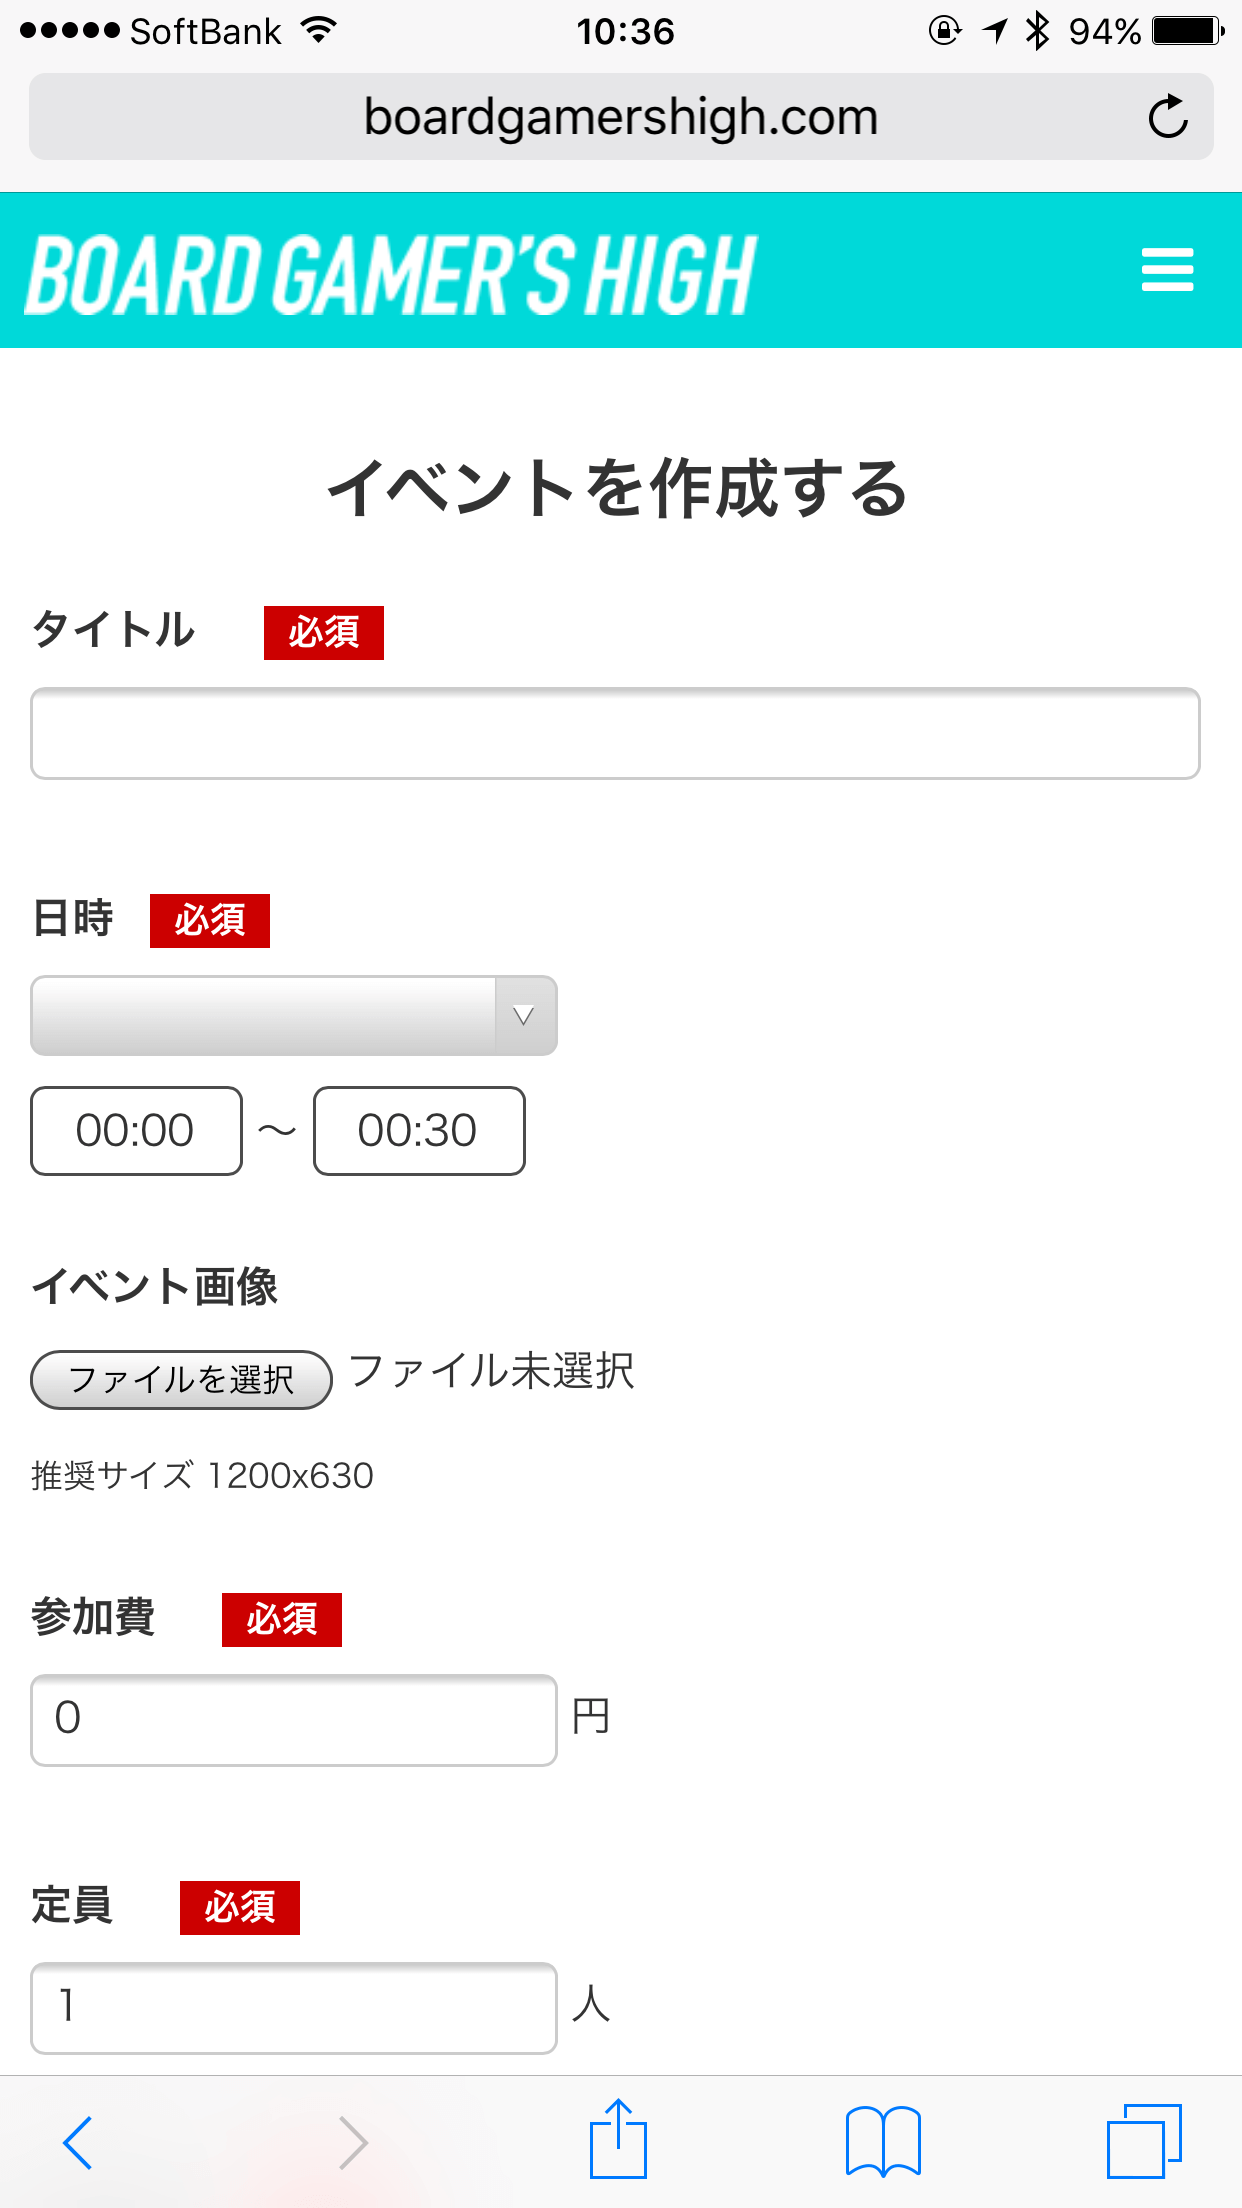Click the ファイルを選択 button
The height and width of the screenshot is (2208, 1242).
pos(181,1380)
